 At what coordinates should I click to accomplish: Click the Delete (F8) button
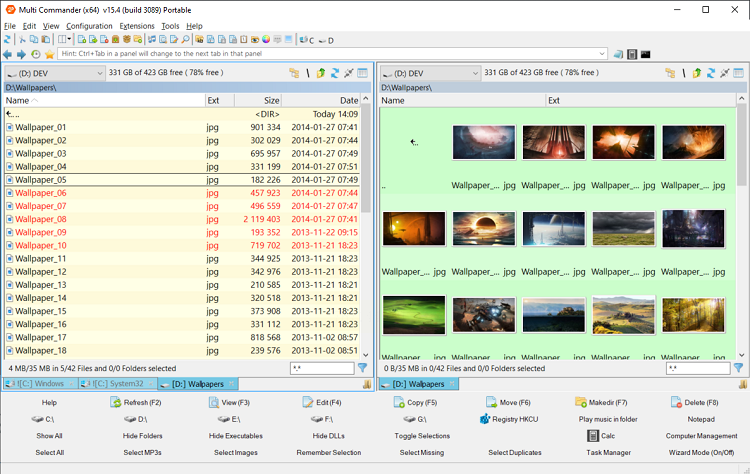point(700,402)
